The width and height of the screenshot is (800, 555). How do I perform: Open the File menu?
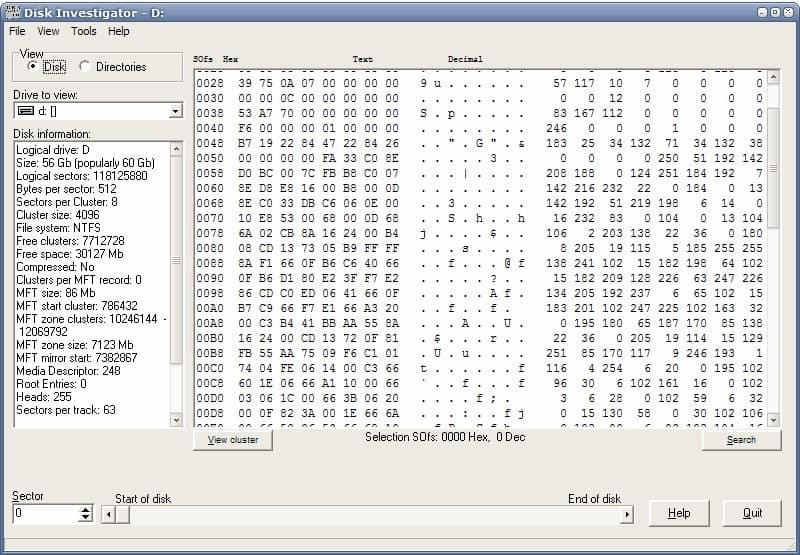[x=17, y=31]
